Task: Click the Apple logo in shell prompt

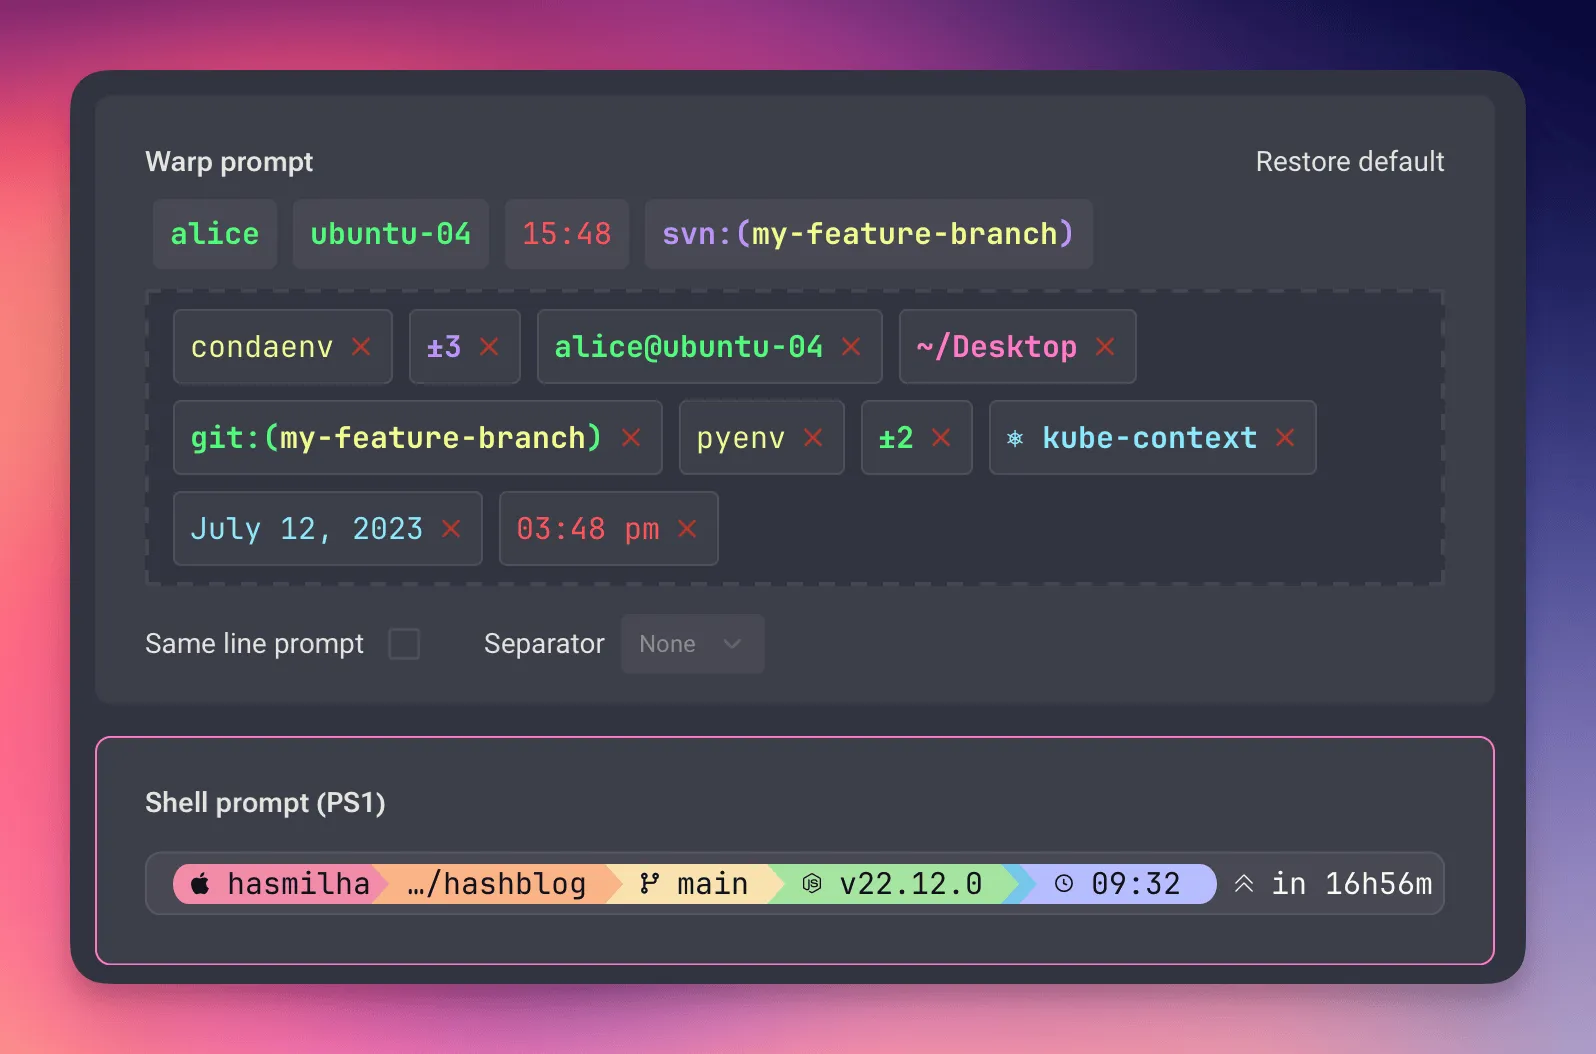Action: pyautogui.click(x=201, y=884)
